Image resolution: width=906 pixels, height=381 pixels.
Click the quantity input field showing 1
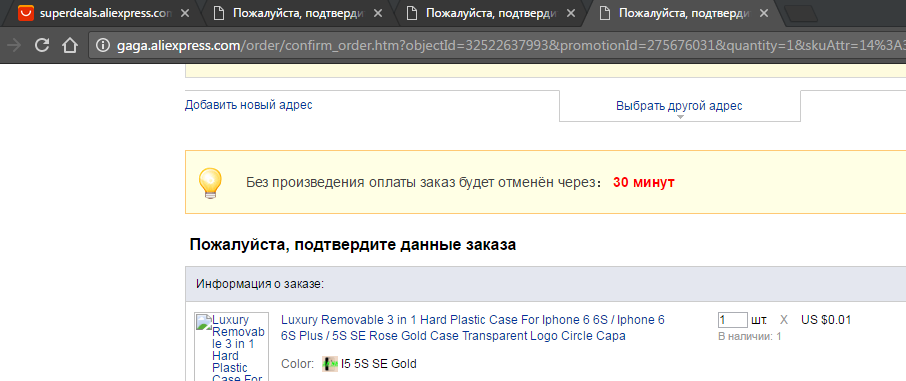coord(732,320)
